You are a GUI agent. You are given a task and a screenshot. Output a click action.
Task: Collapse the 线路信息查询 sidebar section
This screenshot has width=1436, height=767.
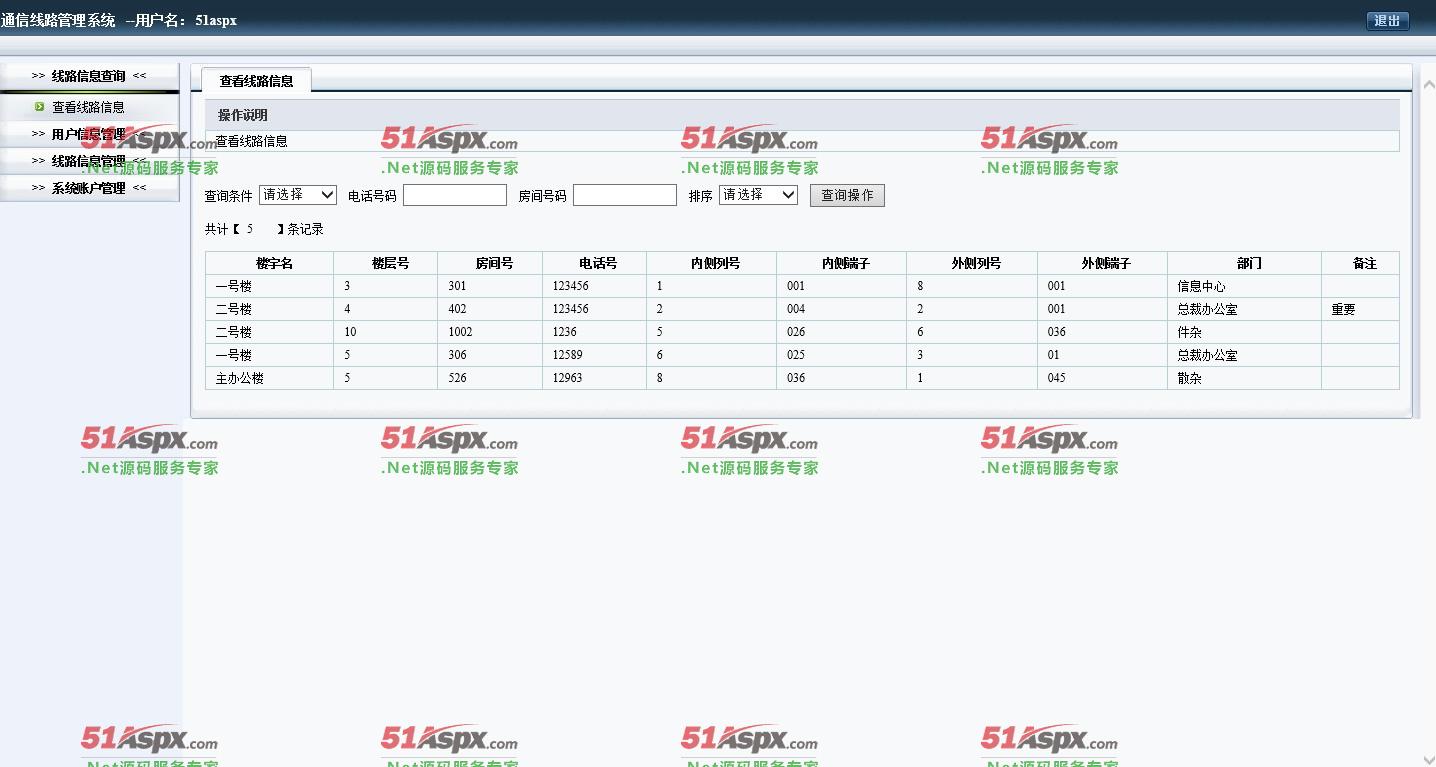pos(89,76)
